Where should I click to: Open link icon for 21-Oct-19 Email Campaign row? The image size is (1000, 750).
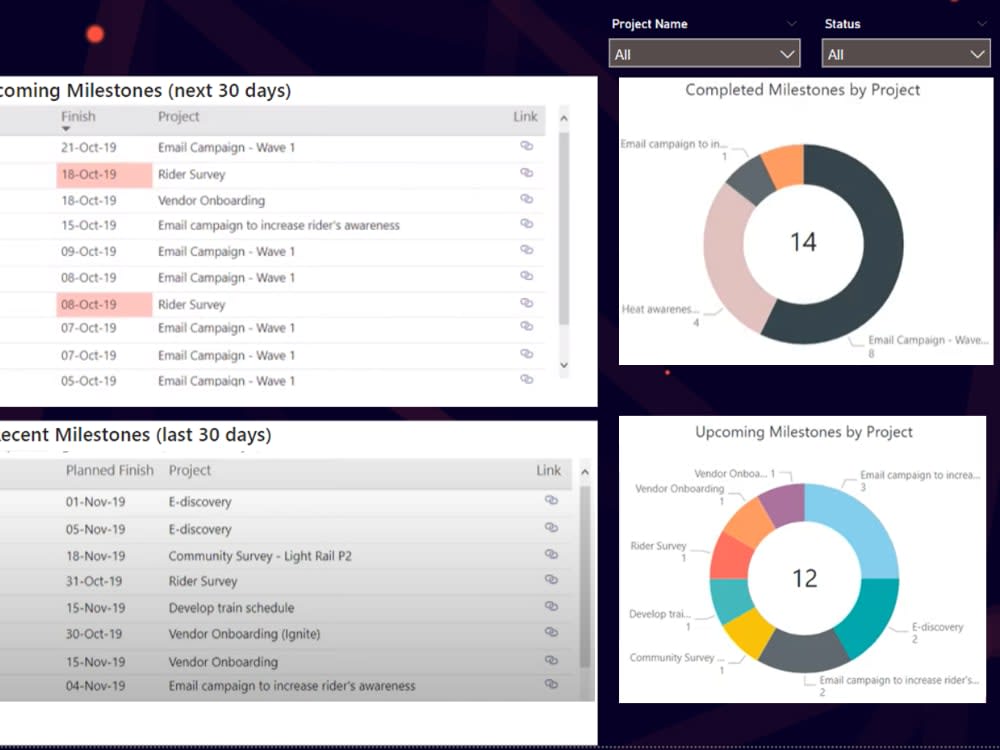click(x=526, y=146)
